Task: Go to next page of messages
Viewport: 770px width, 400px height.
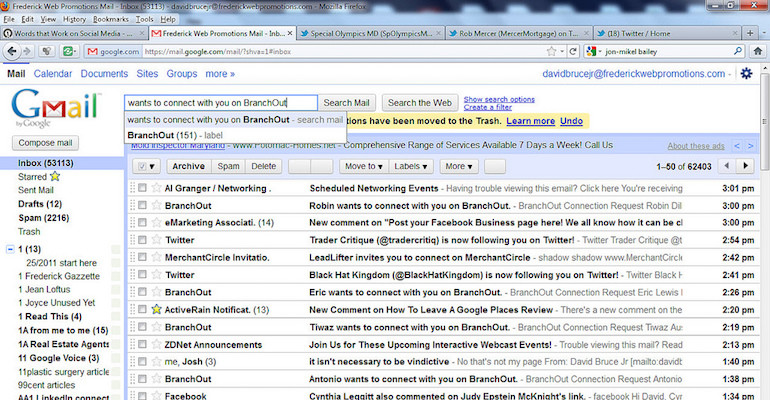Action: click(x=744, y=166)
